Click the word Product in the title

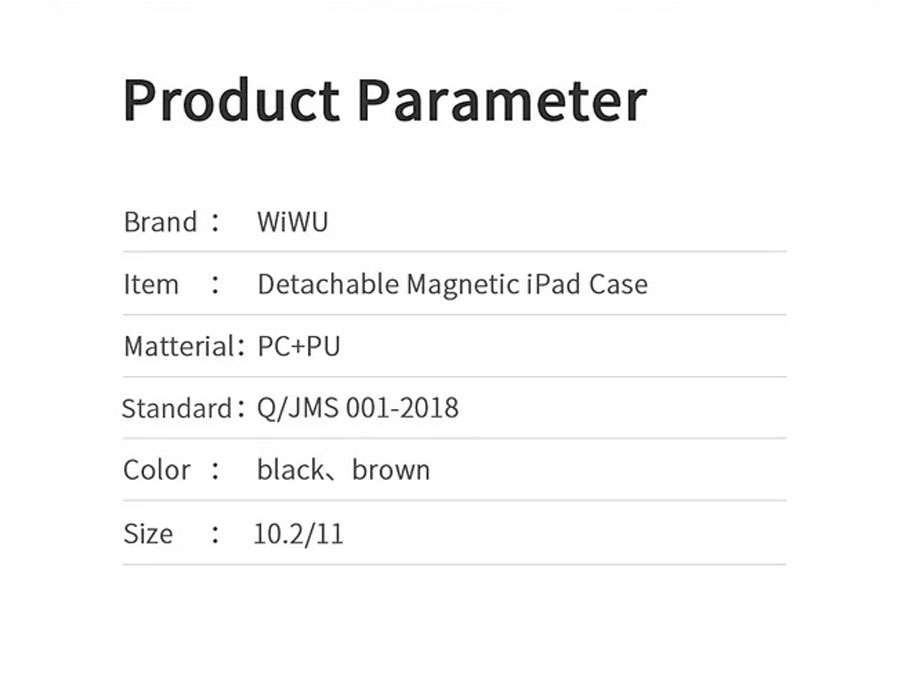[231, 100]
